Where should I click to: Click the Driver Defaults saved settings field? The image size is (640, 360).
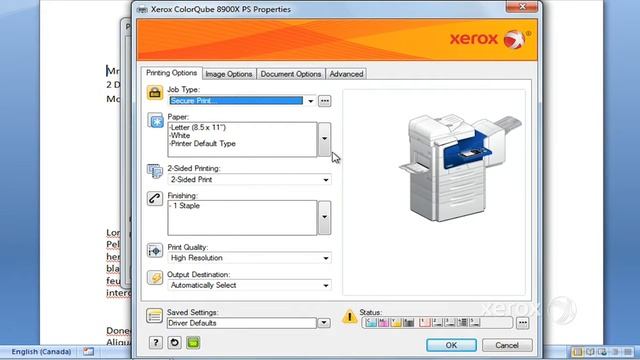tap(242, 323)
